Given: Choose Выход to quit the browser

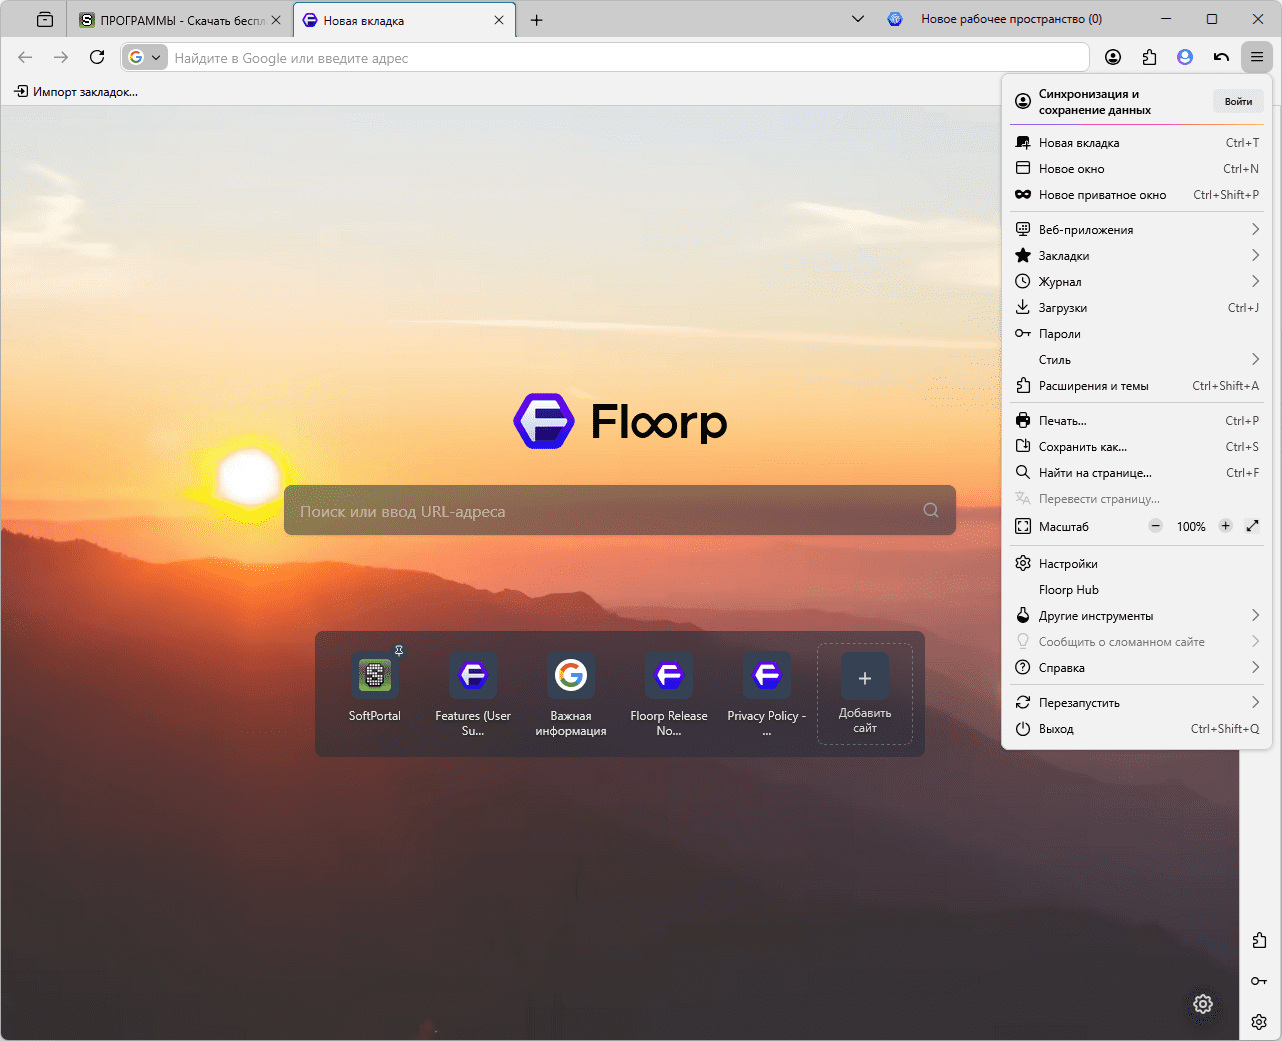Looking at the screenshot, I should 1137,729.
